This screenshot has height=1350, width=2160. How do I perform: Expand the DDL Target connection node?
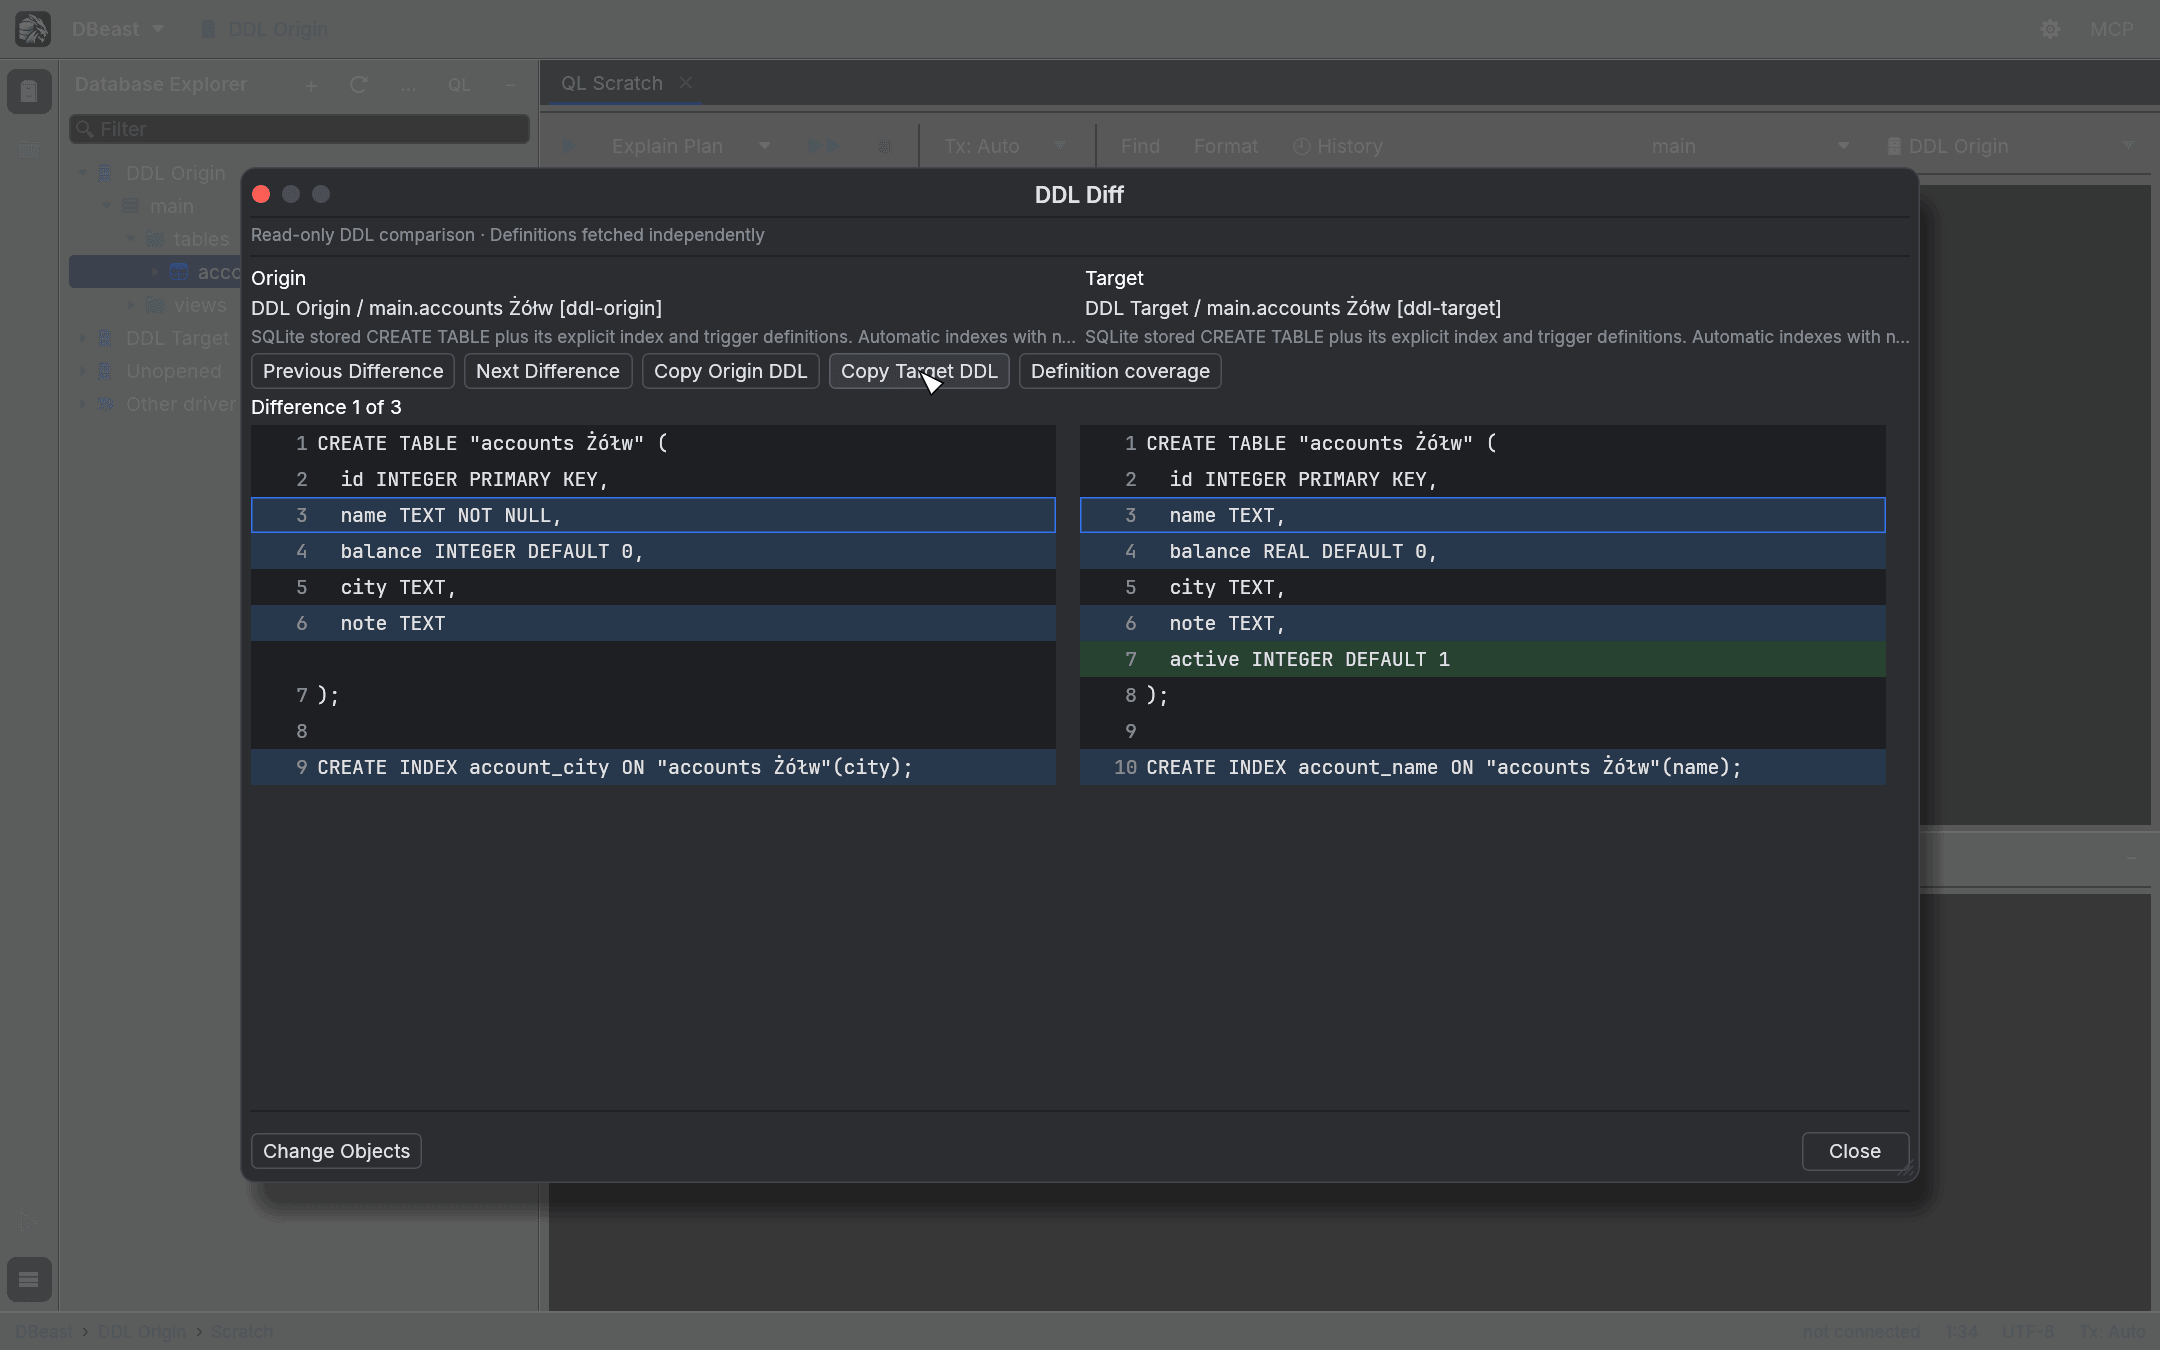pos(83,338)
